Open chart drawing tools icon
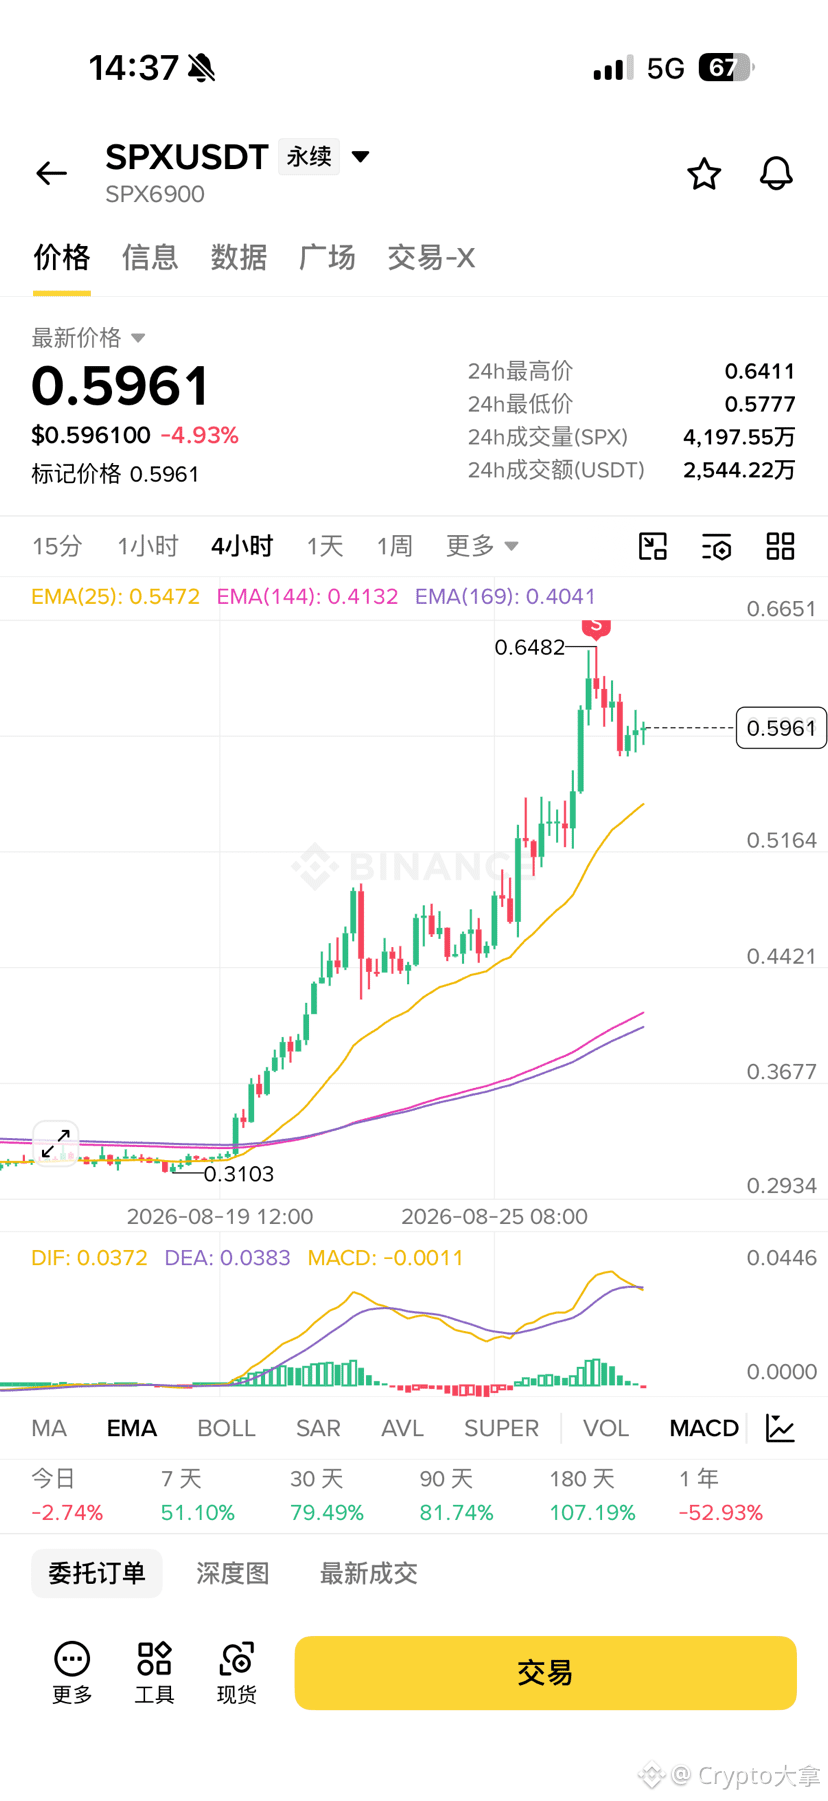828x1801 pixels. point(653,546)
